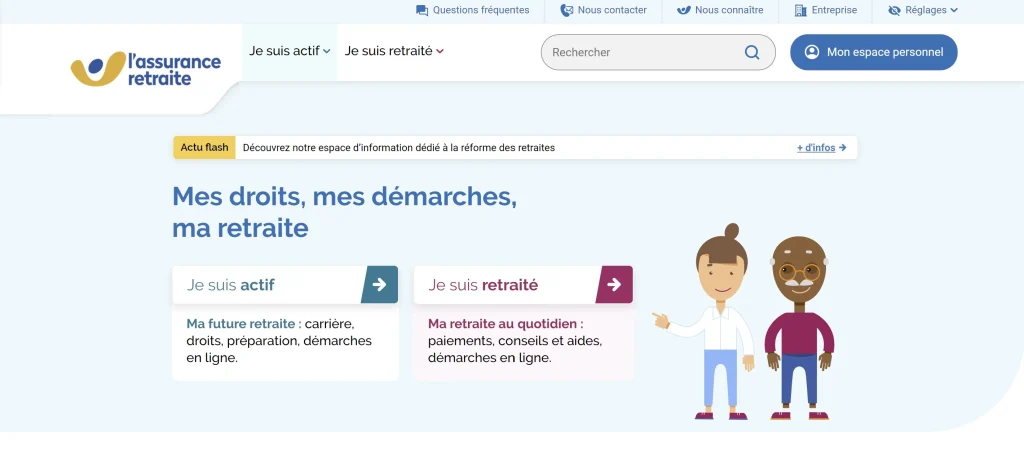This screenshot has width=1024, height=458.
Task: Open the Nous connaître link
Action: click(720, 10)
